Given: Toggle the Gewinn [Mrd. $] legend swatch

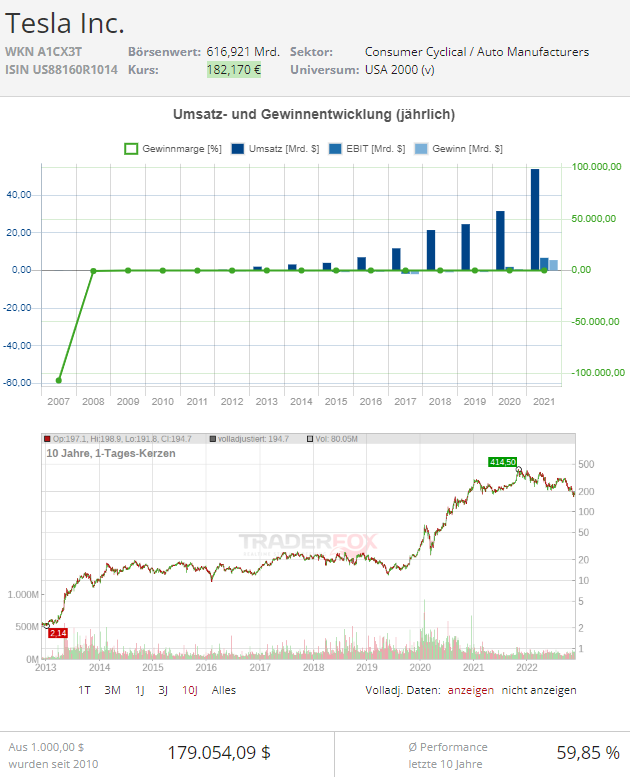Looking at the screenshot, I should [421, 149].
